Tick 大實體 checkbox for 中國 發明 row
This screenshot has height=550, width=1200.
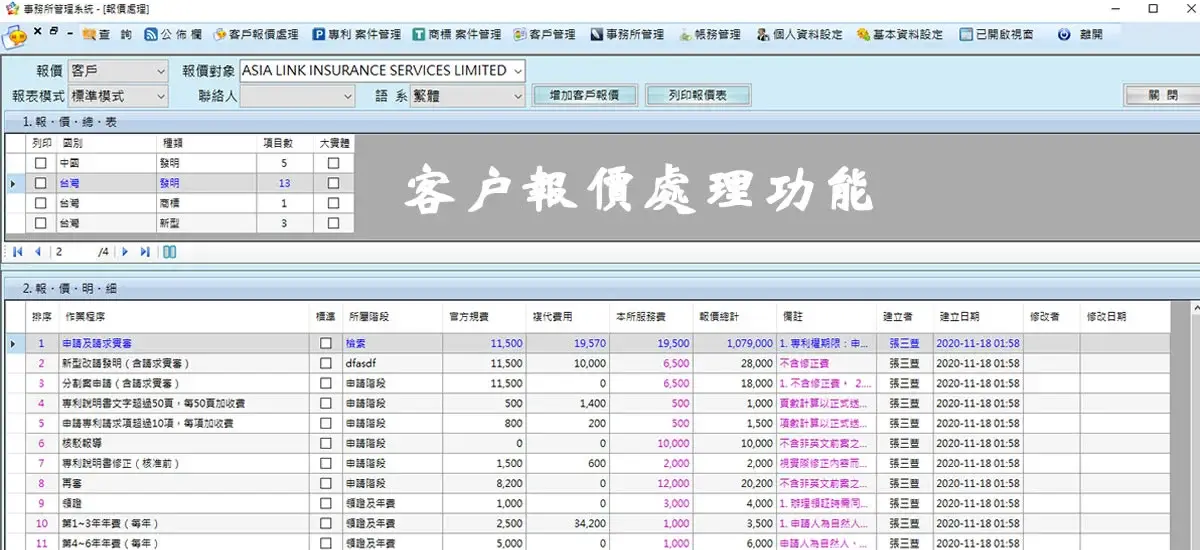(x=334, y=163)
